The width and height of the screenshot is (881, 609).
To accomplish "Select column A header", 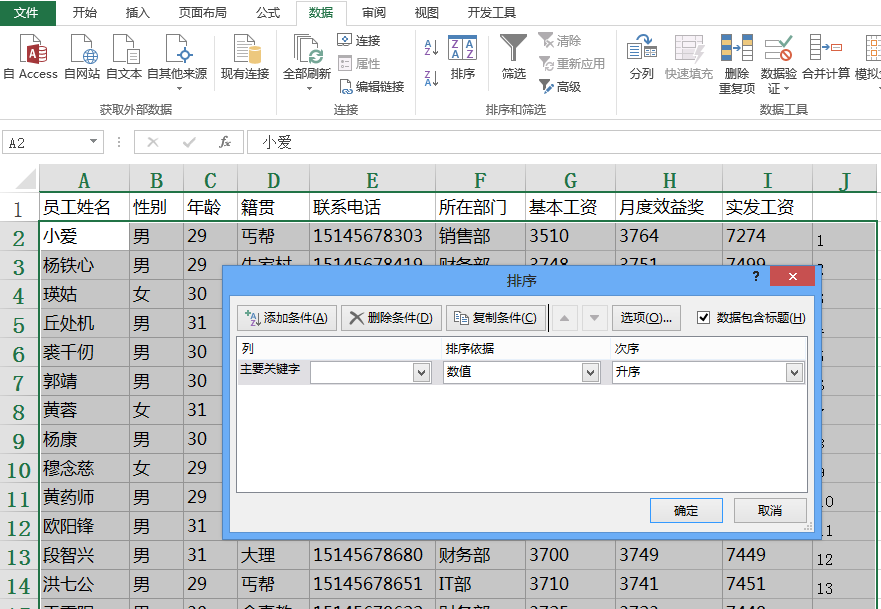I will [84, 180].
